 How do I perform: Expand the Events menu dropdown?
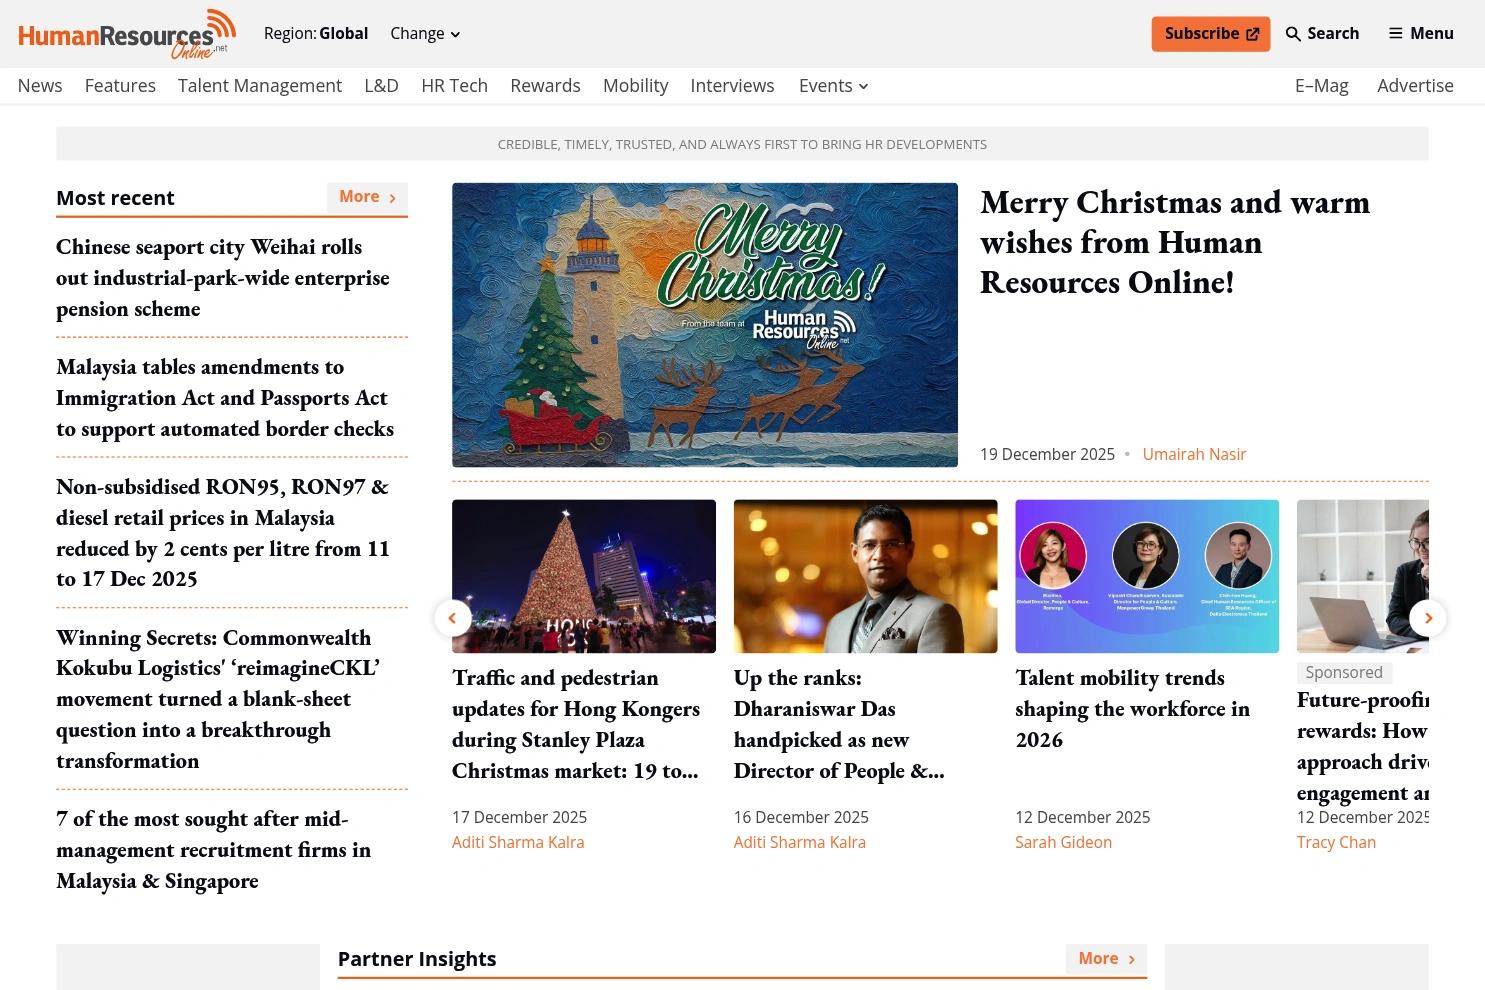tap(833, 86)
